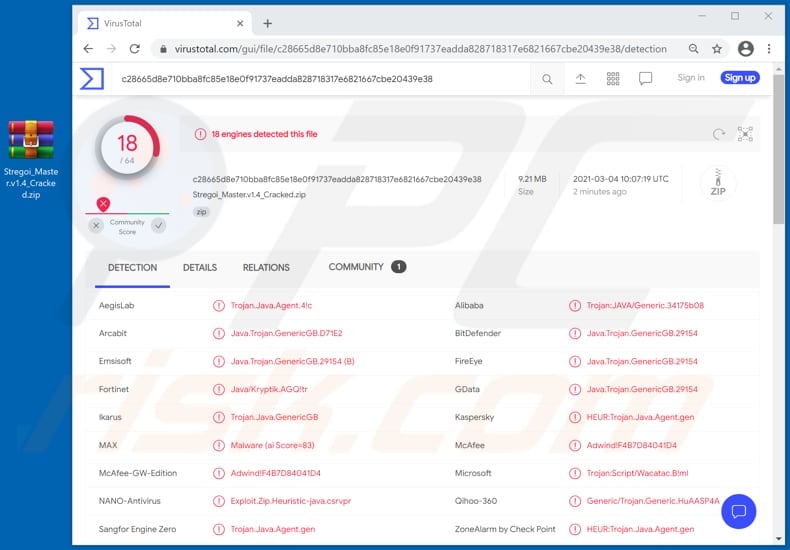Open a new browser tab
Screen dimensions: 790x550
(x=268, y=23)
